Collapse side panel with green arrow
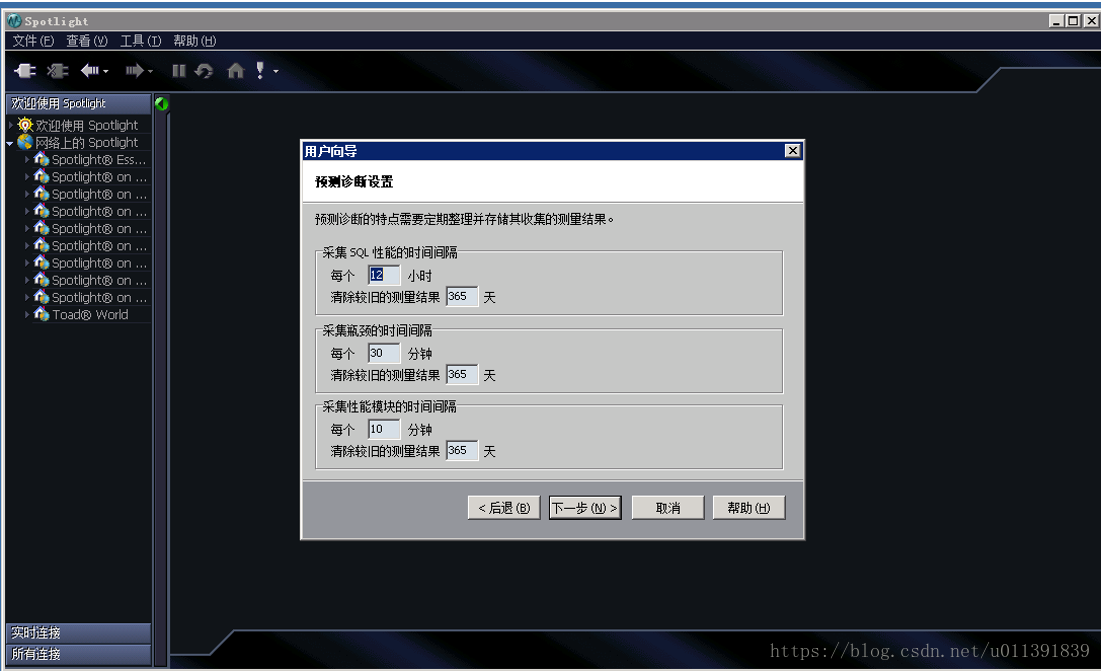Screen dimensions: 1101x671 point(161,104)
